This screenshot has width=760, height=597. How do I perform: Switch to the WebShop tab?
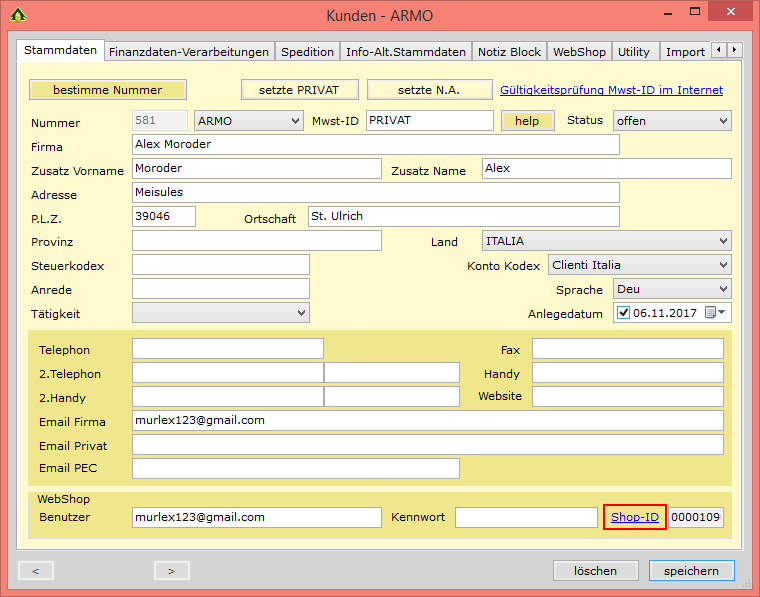pyautogui.click(x=579, y=52)
